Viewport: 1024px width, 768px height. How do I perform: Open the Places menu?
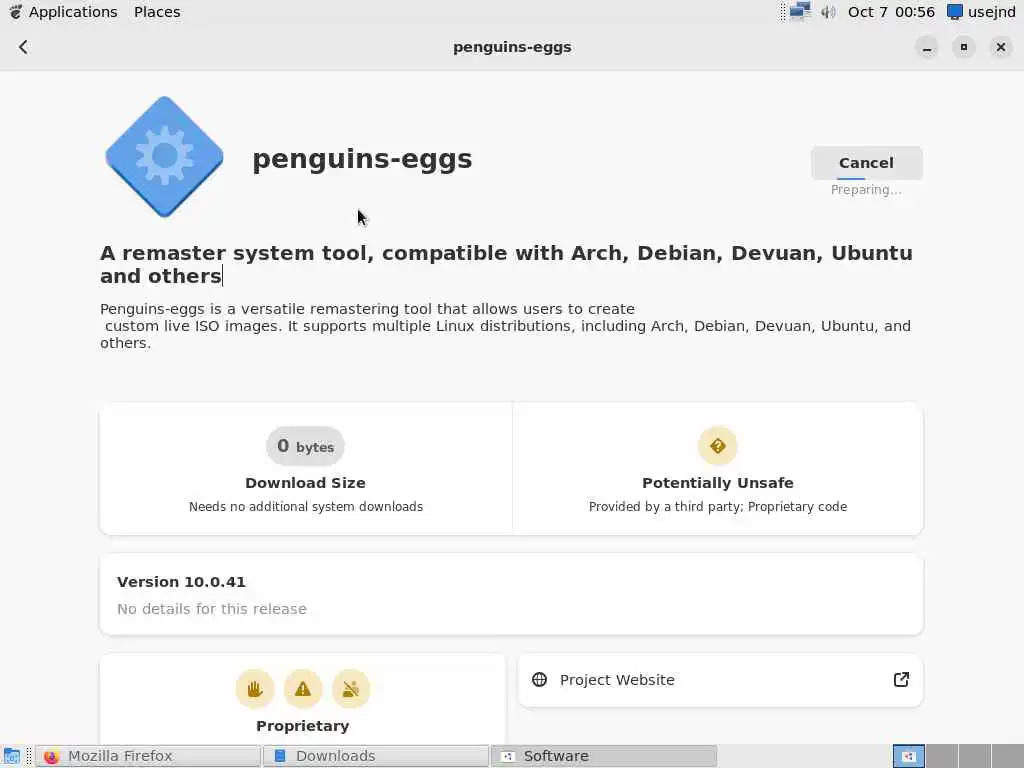(157, 12)
